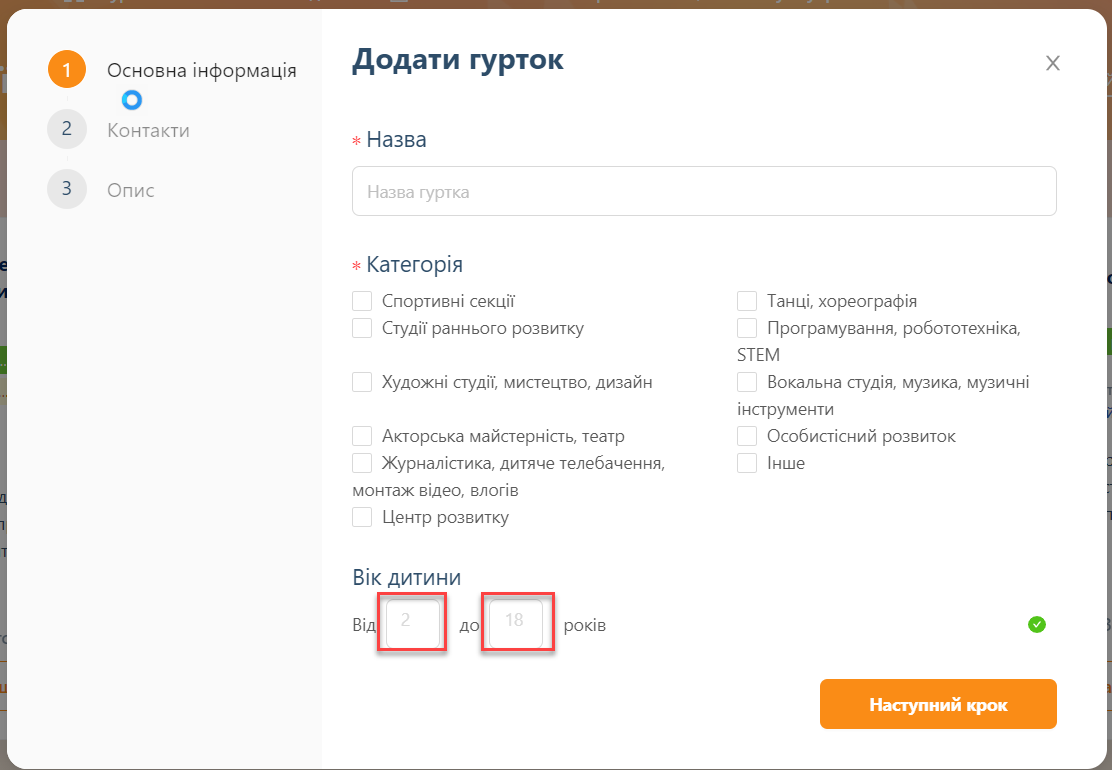
Task: Click the Додати гурток heading
Action: tap(457, 60)
